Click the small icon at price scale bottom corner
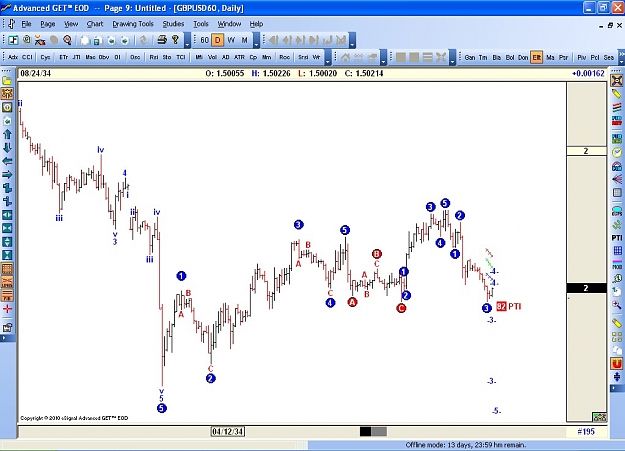Viewport: 625px width, 451px height. pyautogui.click(x=599, y=417)
